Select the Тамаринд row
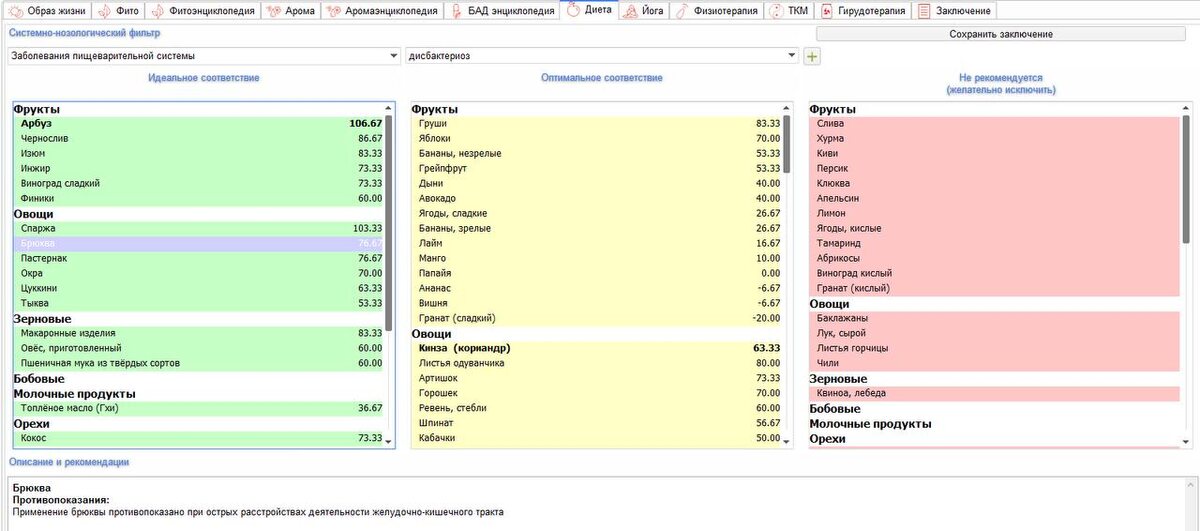Image resolution: width=1200 pixels, height=531 pixels. point(995,244)
